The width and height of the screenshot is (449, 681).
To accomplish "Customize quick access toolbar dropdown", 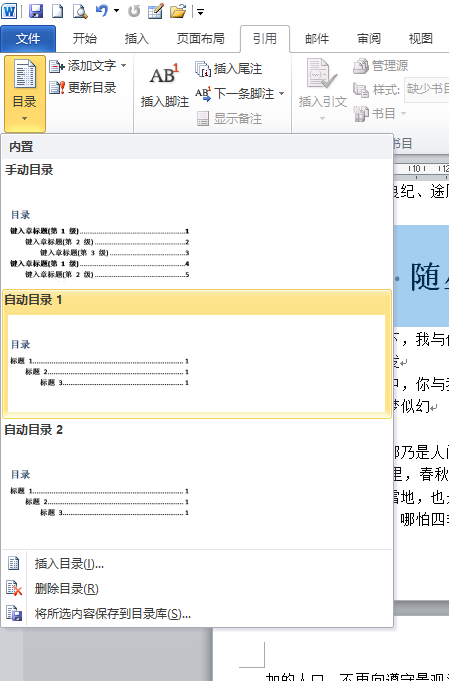I will [200, 12].
